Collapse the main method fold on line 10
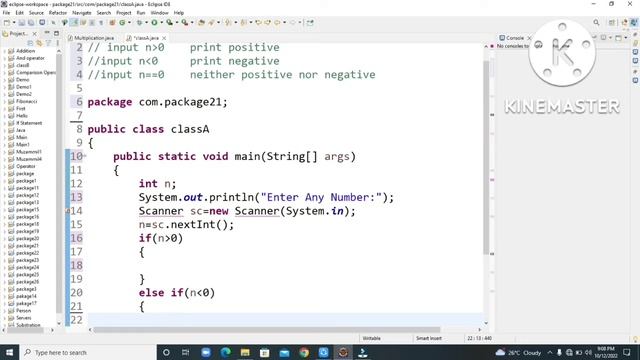Viewport: 640px width, 360px height. click(x=84, y=156)
